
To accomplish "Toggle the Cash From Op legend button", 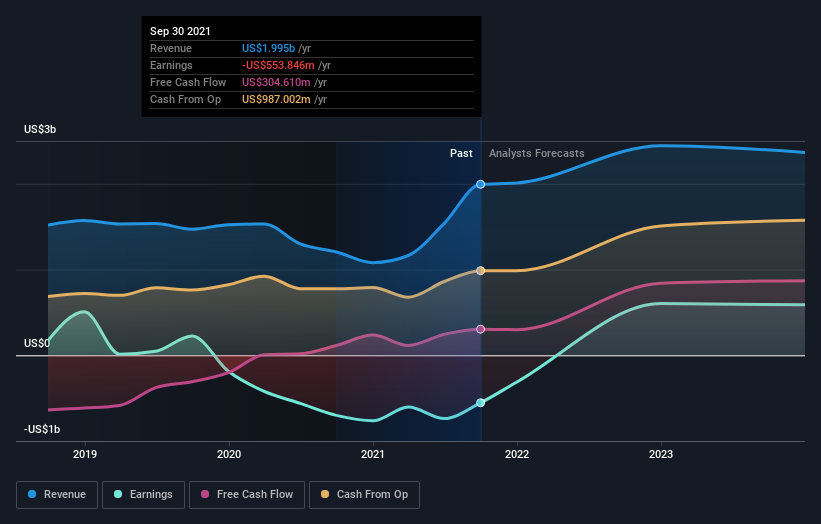I will pyautogui.click(x=364, y=495).
